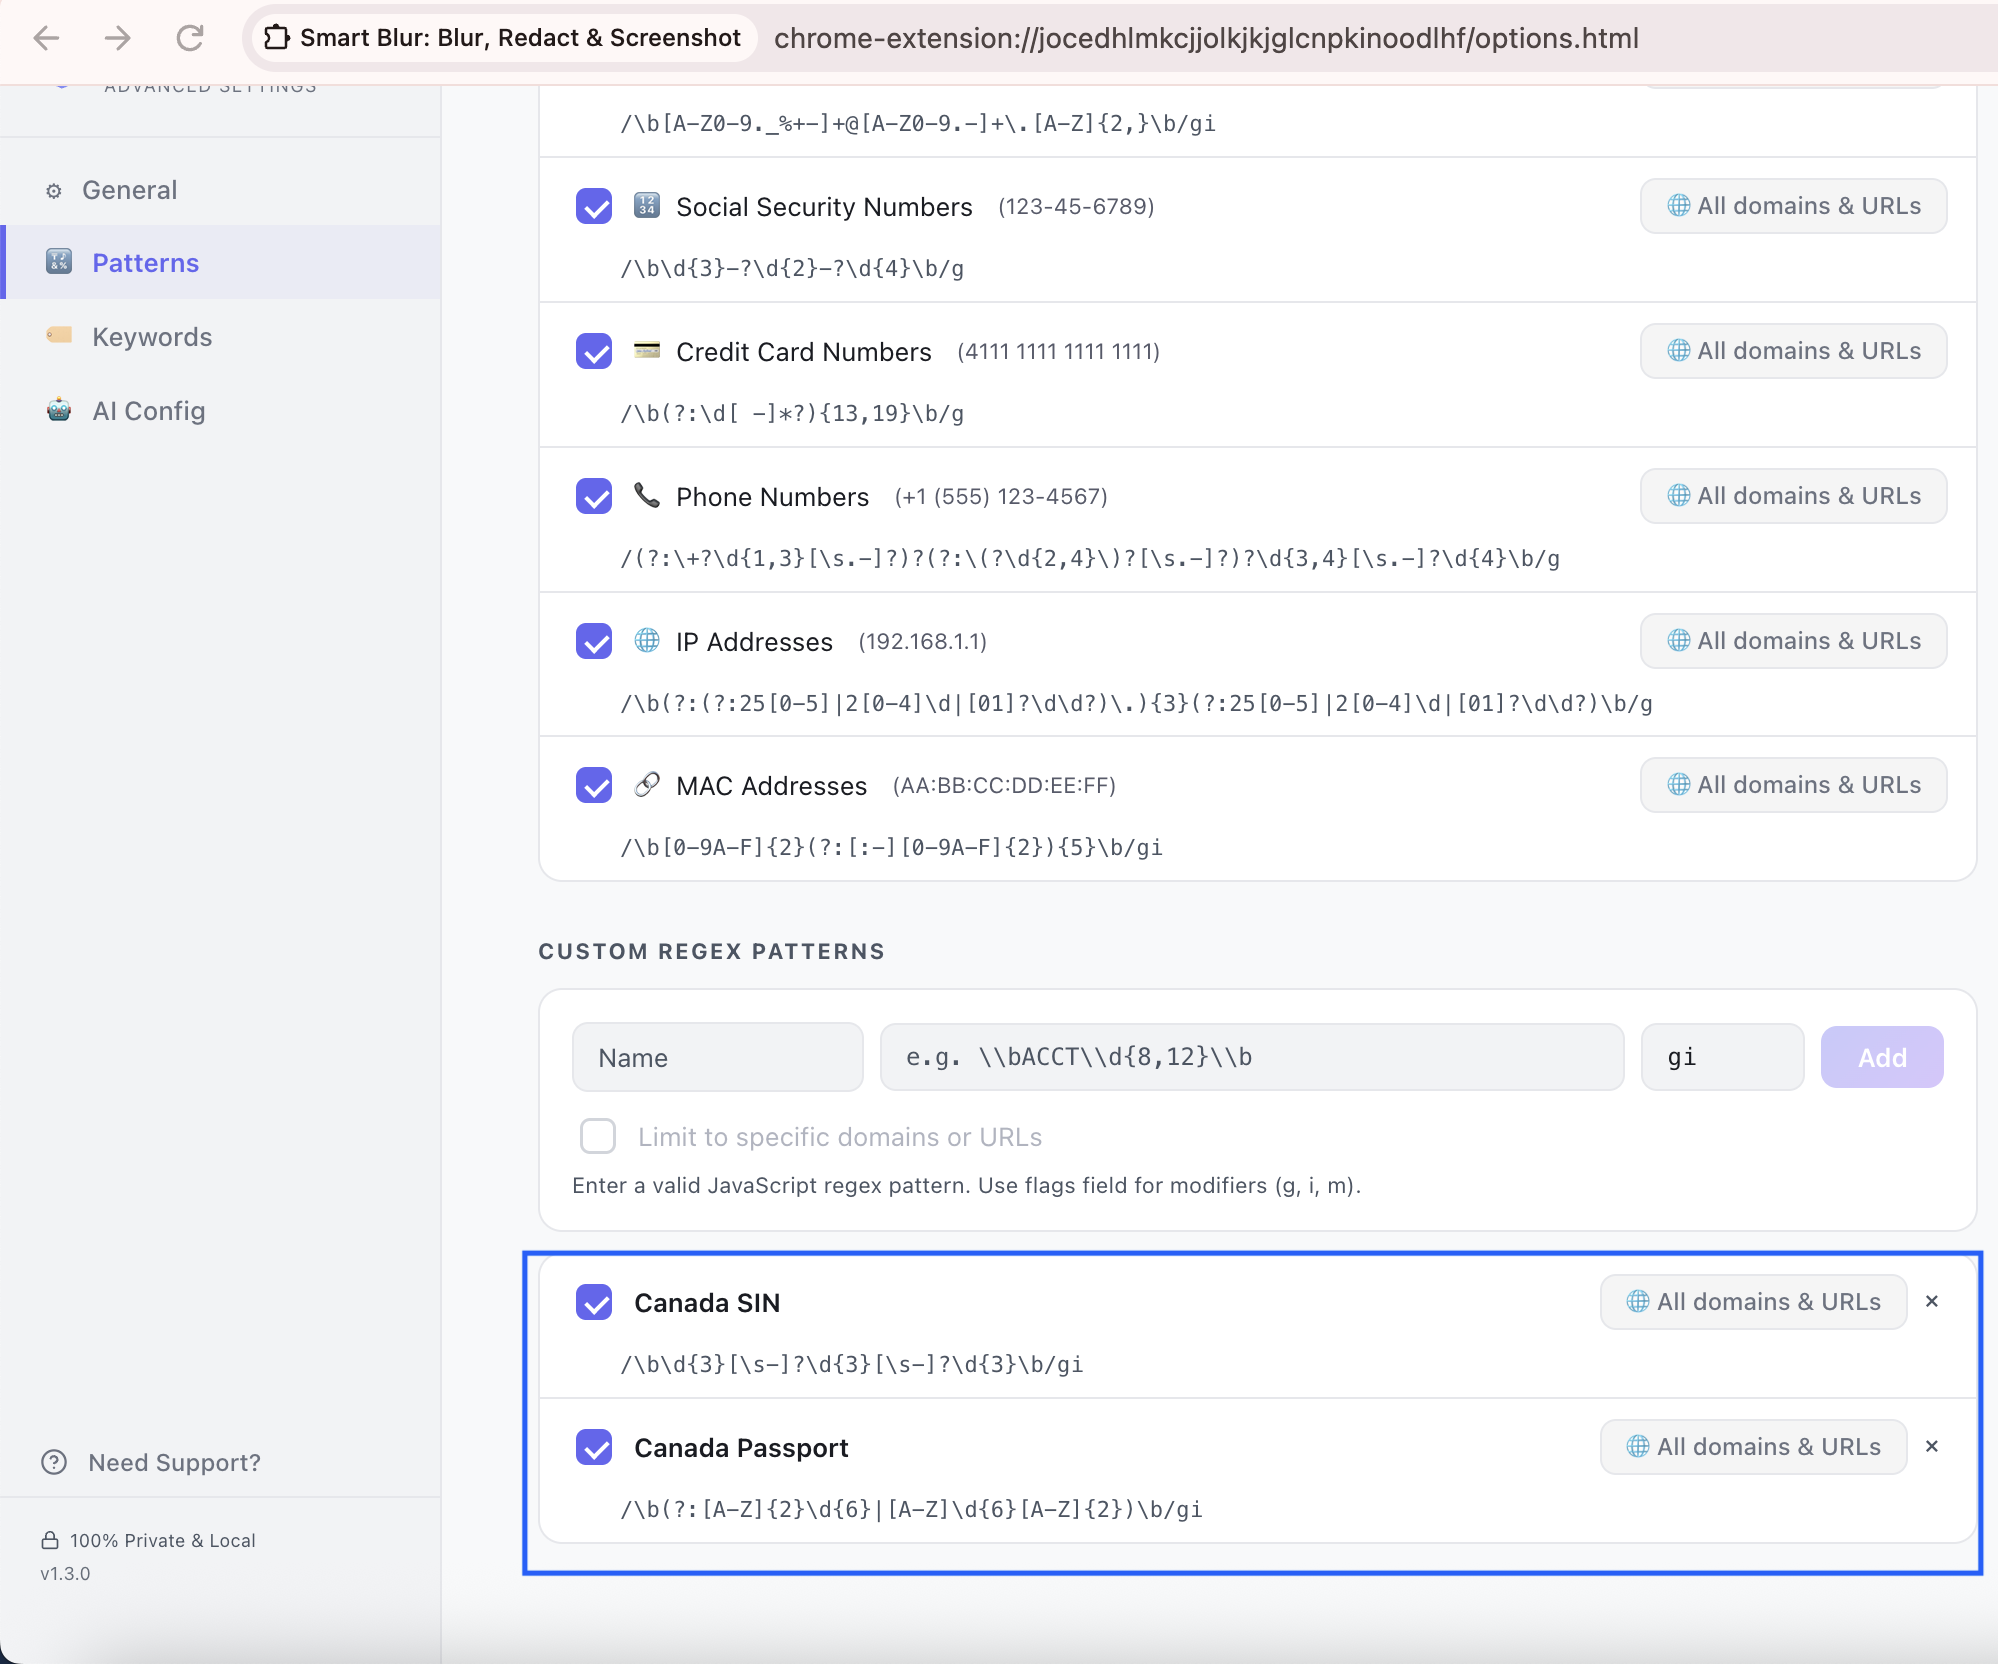Open domain scope for Canada Passport
1998x1664 pixels.
click(x=1753, y=1447)
